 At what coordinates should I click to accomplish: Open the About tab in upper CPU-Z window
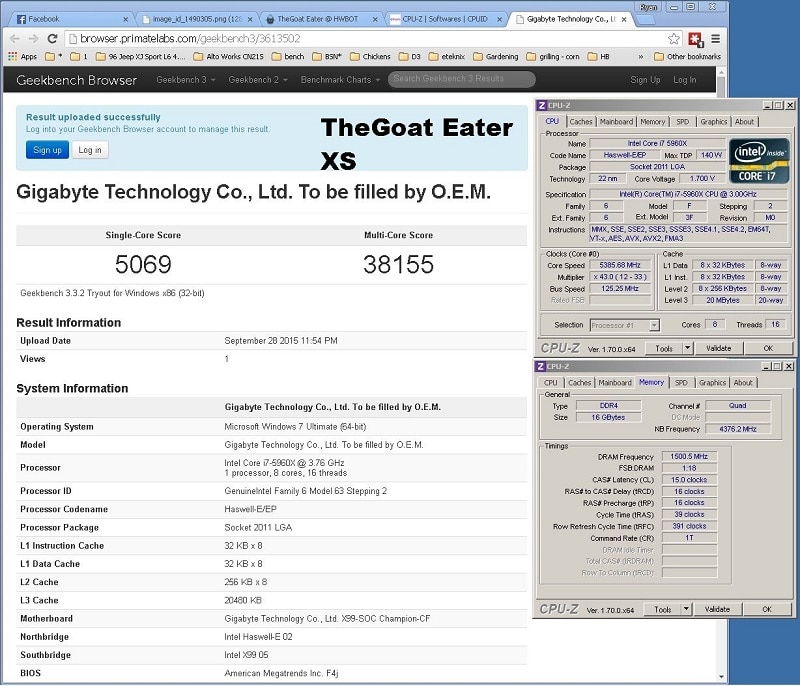pyautogui.click(x=744, y=121)
